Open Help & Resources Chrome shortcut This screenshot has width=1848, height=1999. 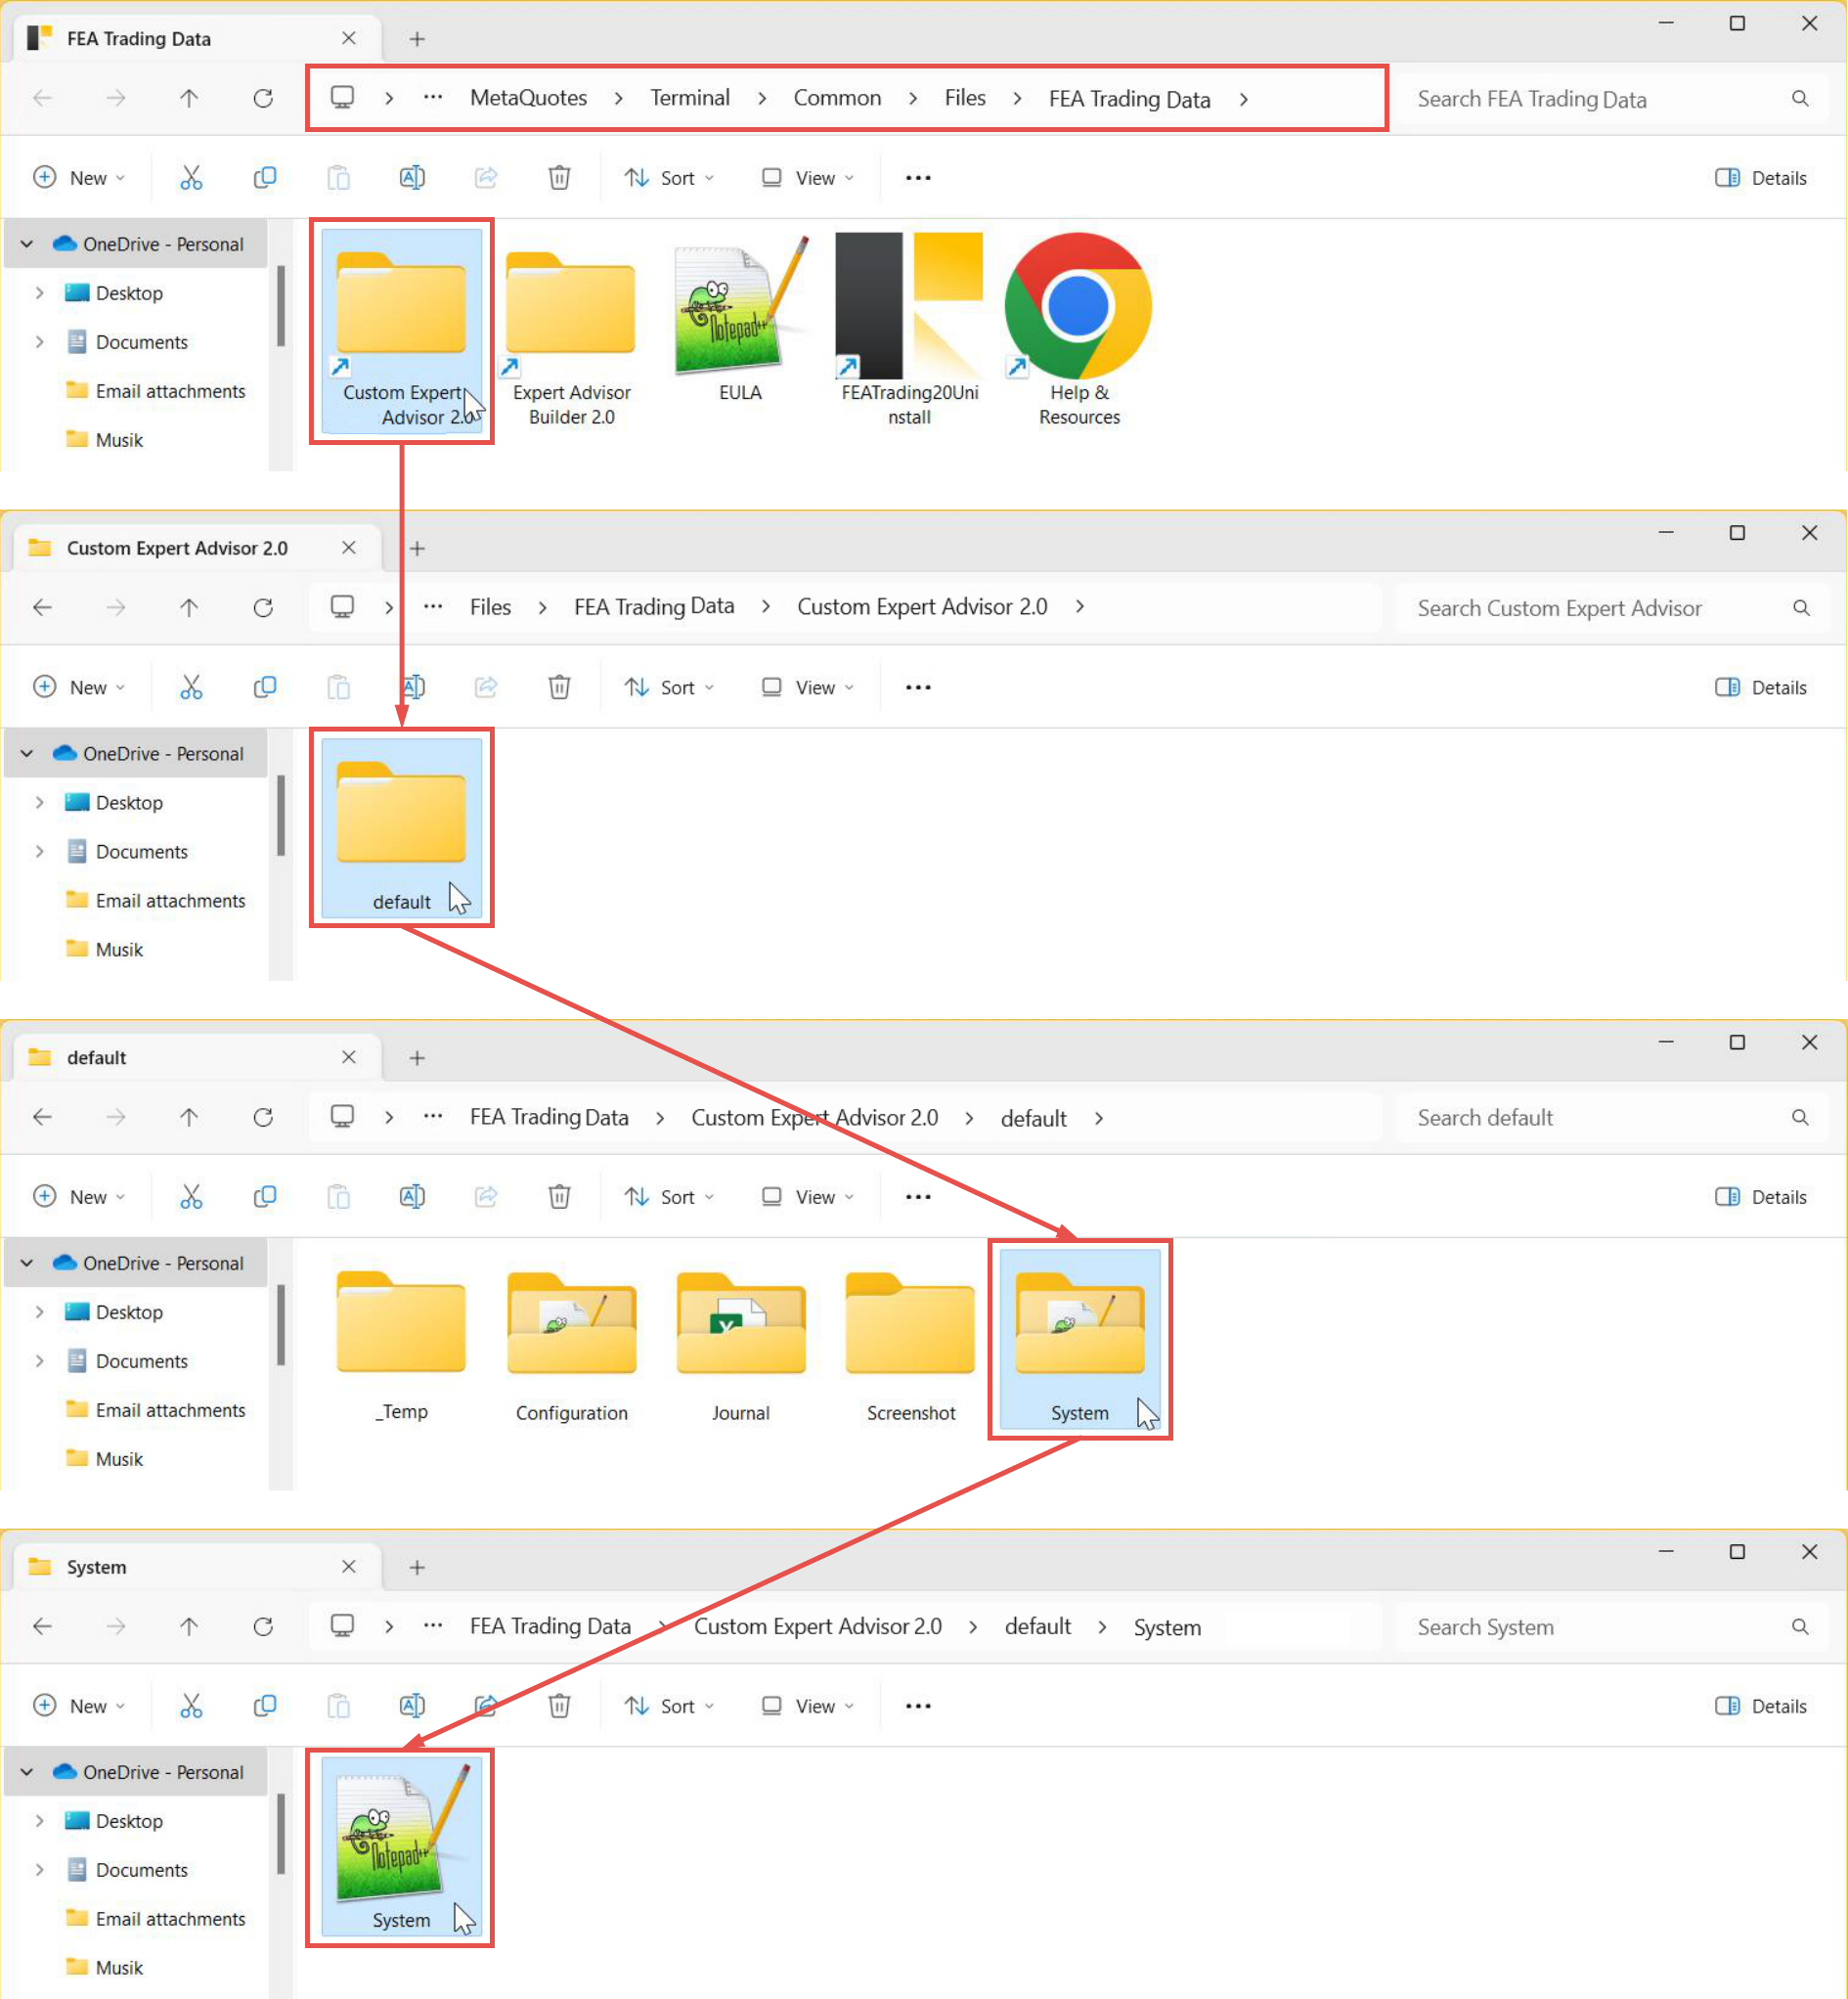pos(1079,331)
